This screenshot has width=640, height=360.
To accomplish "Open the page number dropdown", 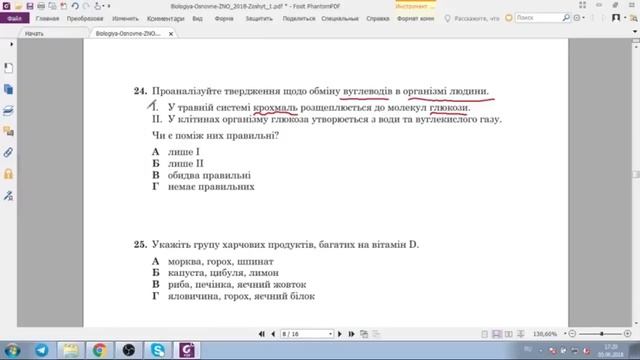I will (330, 334).
